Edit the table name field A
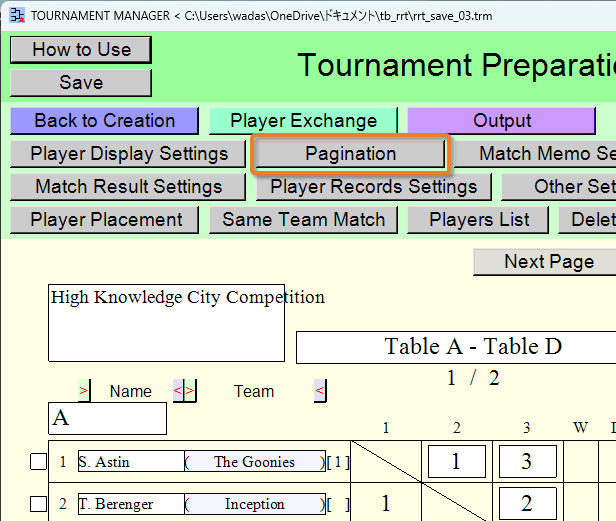This screenshot has width=616, height=521. 107,418
